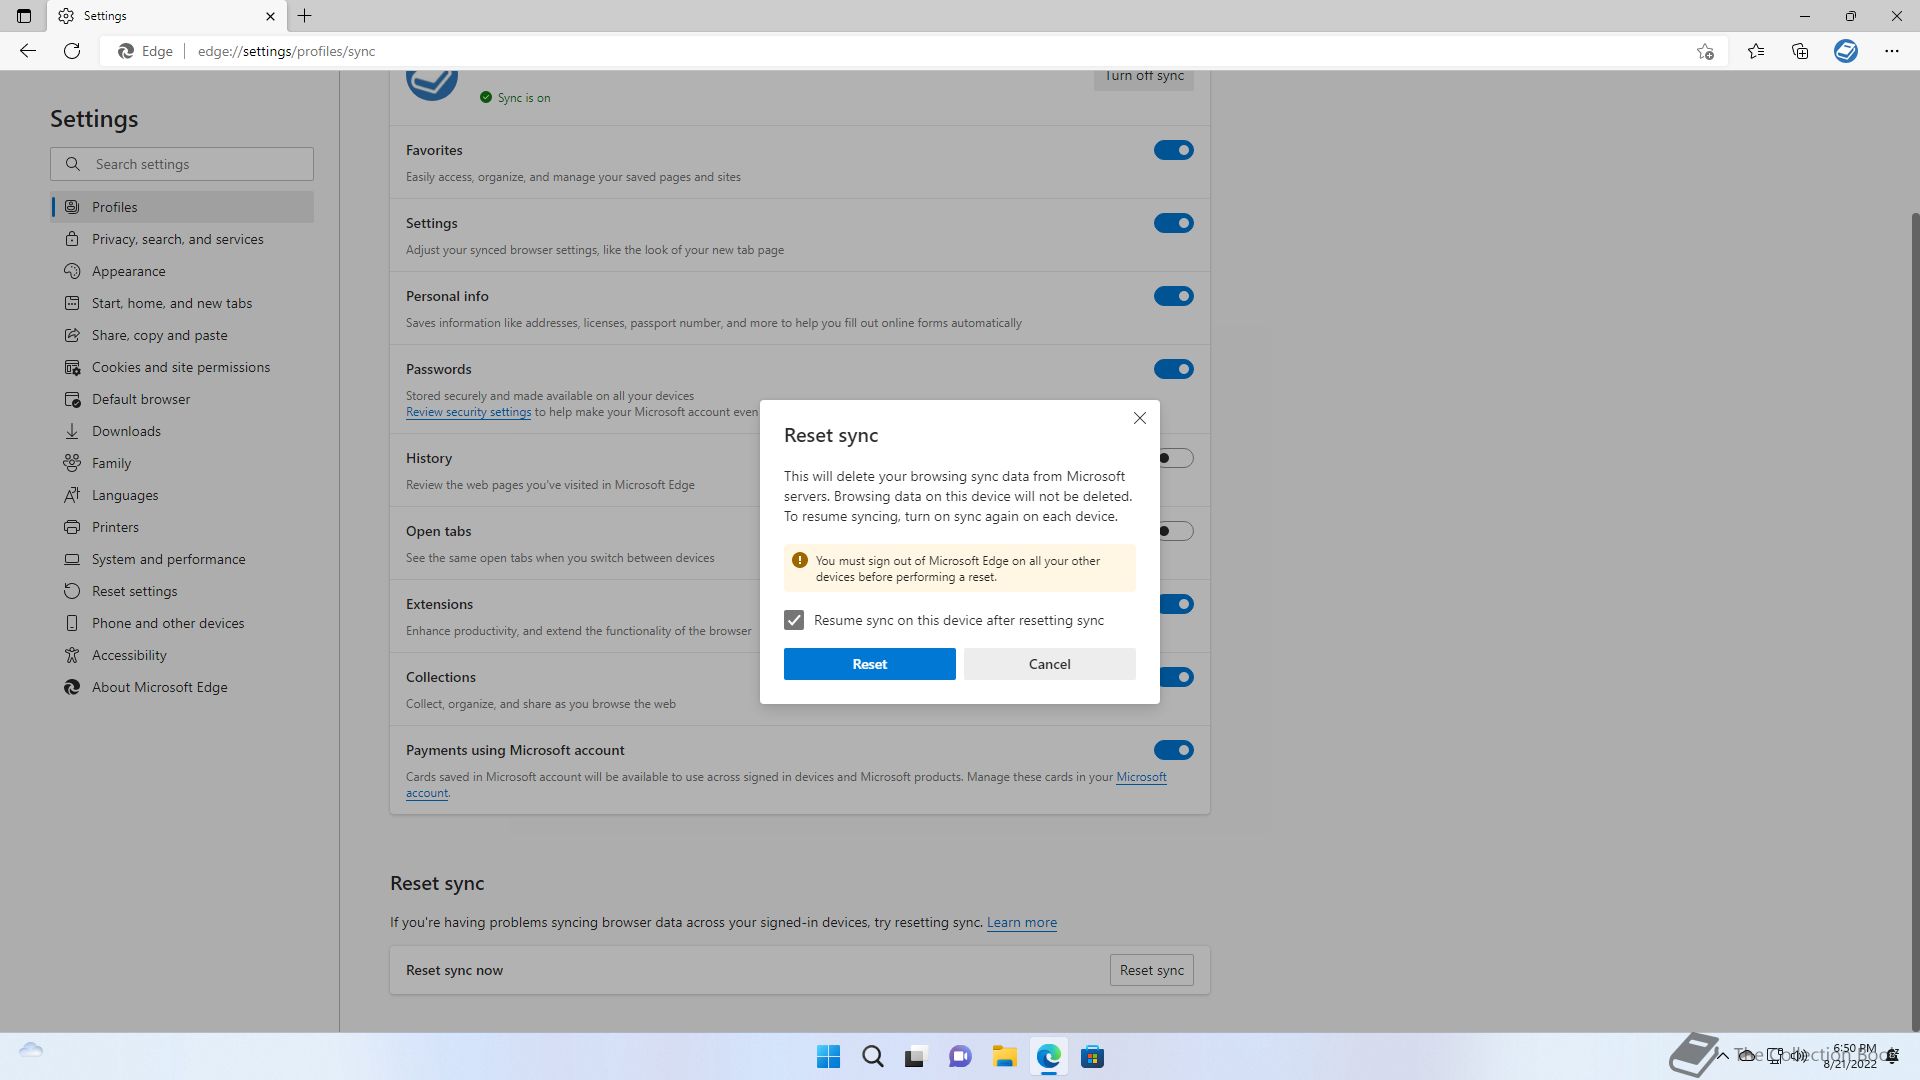Open Settings and more ellipsis menu
Image resolution: width=1920 pixels, height=1080 pixels.
tap(1892, 51)
